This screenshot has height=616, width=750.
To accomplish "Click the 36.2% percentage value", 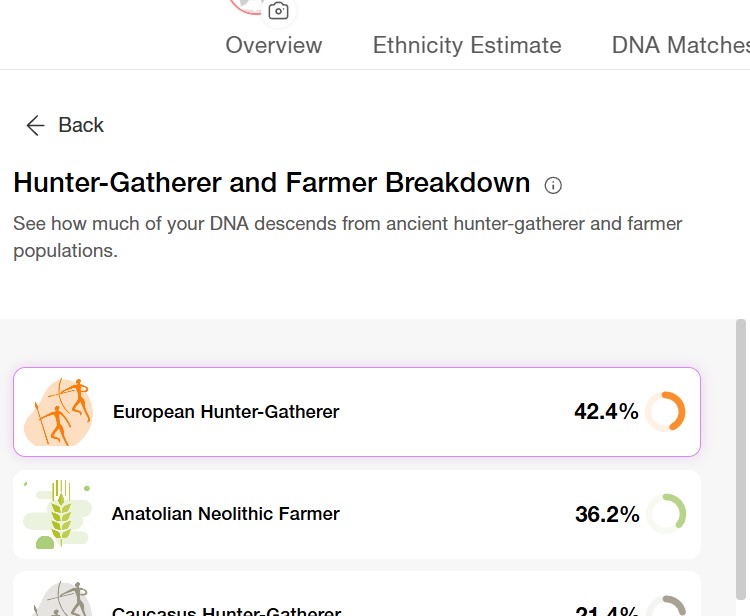I will (x=607, y=514).
